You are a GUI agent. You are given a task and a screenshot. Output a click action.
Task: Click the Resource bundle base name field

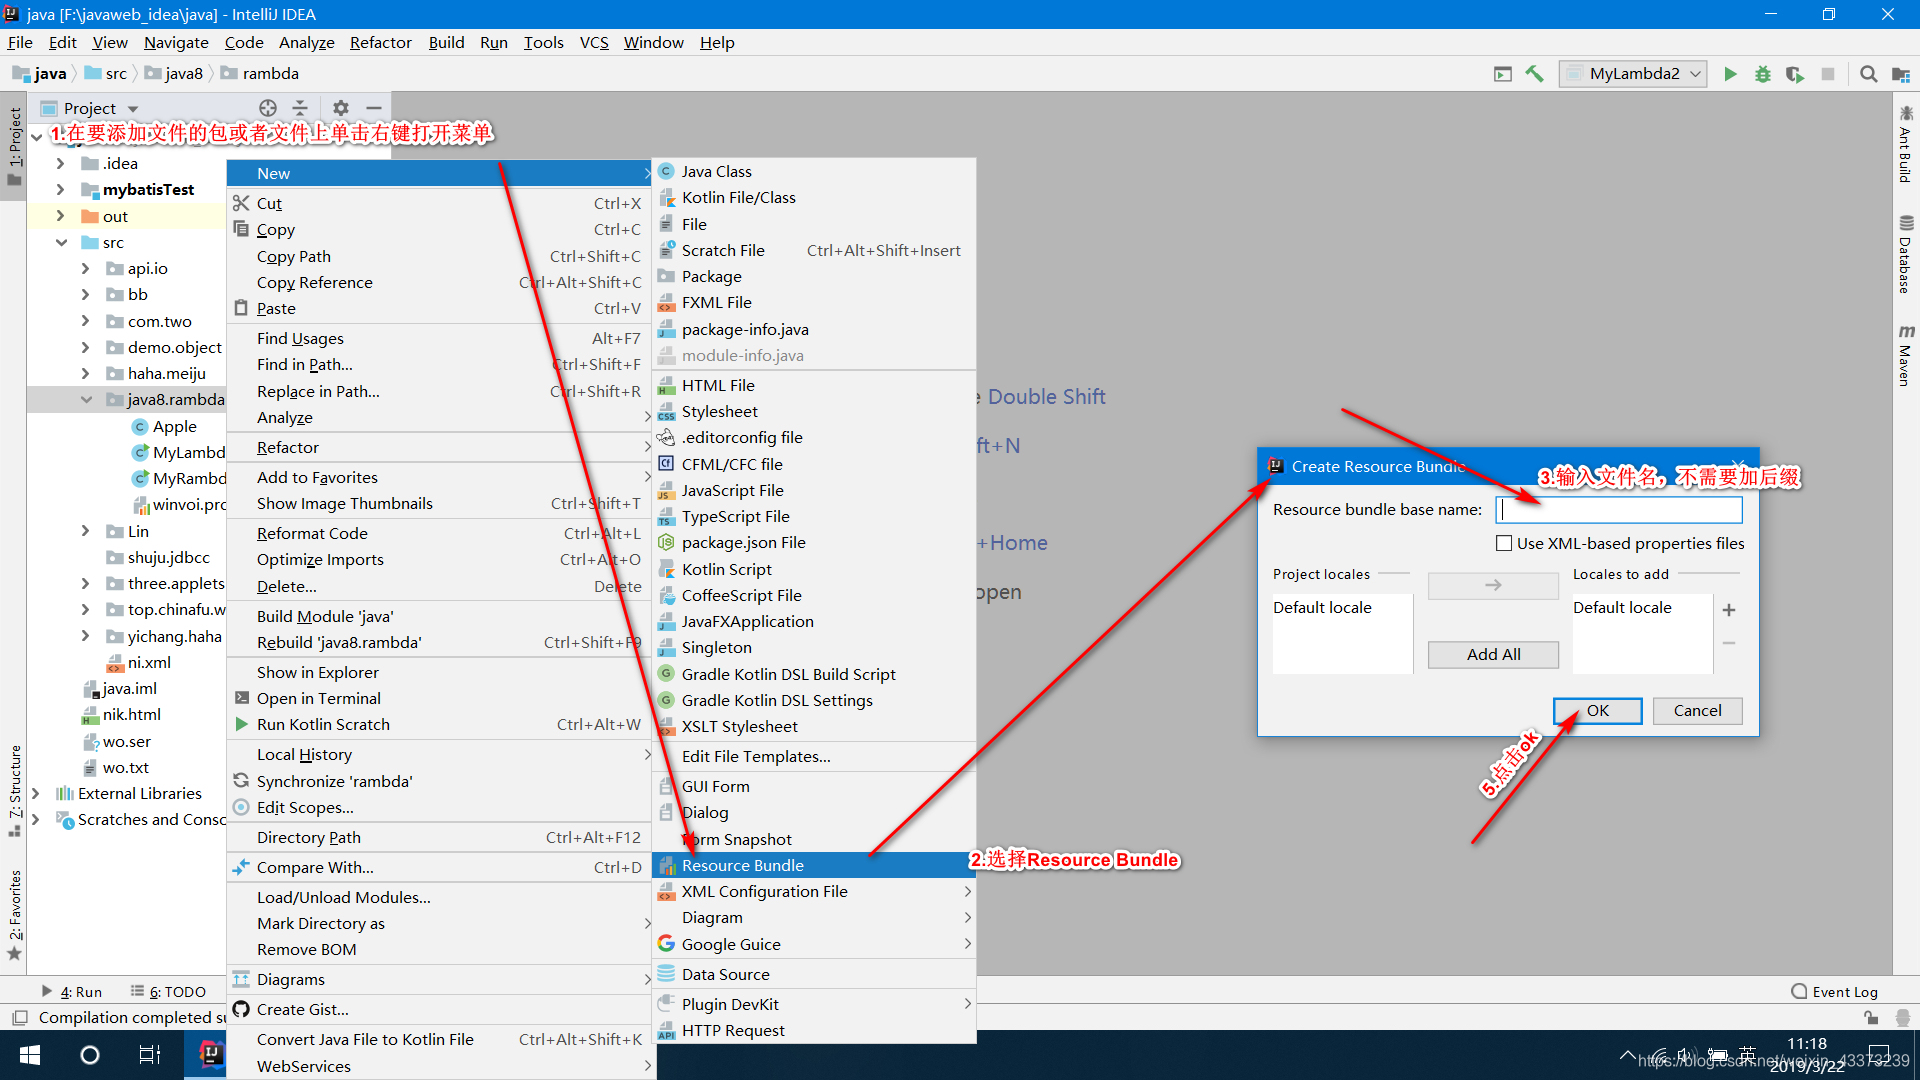coord(1619,510)
